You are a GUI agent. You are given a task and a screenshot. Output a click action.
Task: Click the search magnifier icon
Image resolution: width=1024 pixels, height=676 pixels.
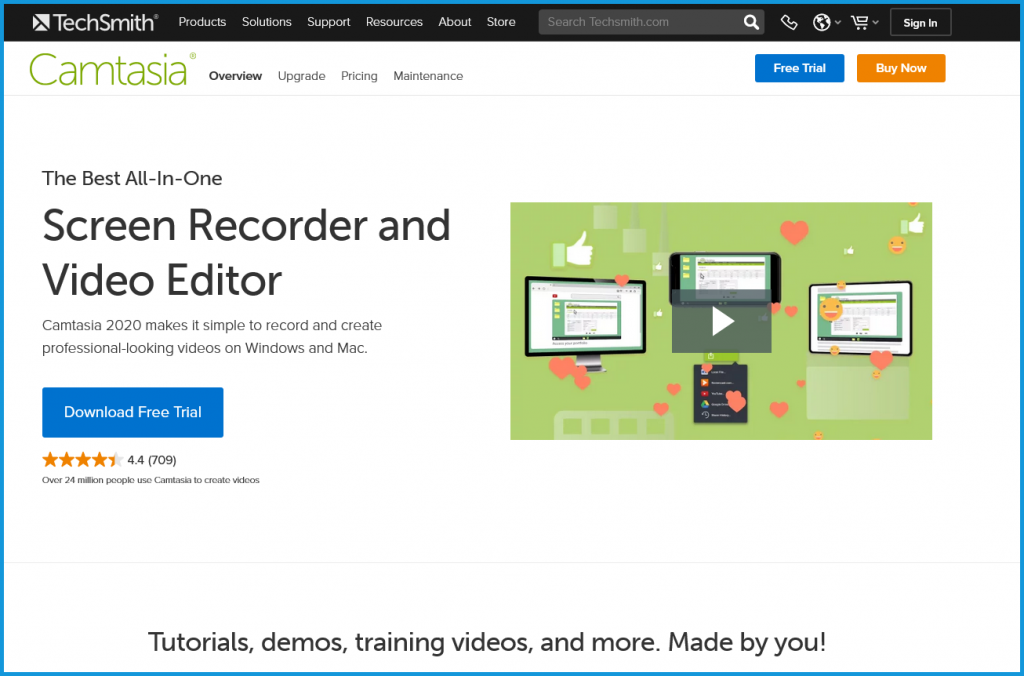pyautogui.click(x=751, y=22)
